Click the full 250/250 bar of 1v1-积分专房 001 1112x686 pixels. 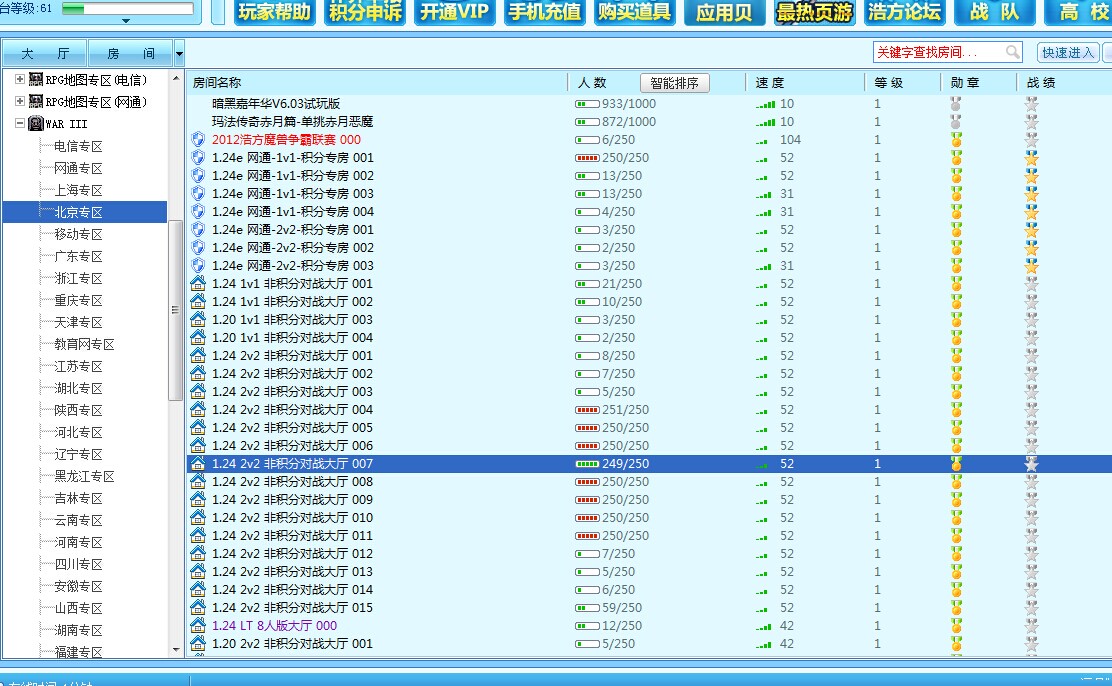click(x=586, y=157)
